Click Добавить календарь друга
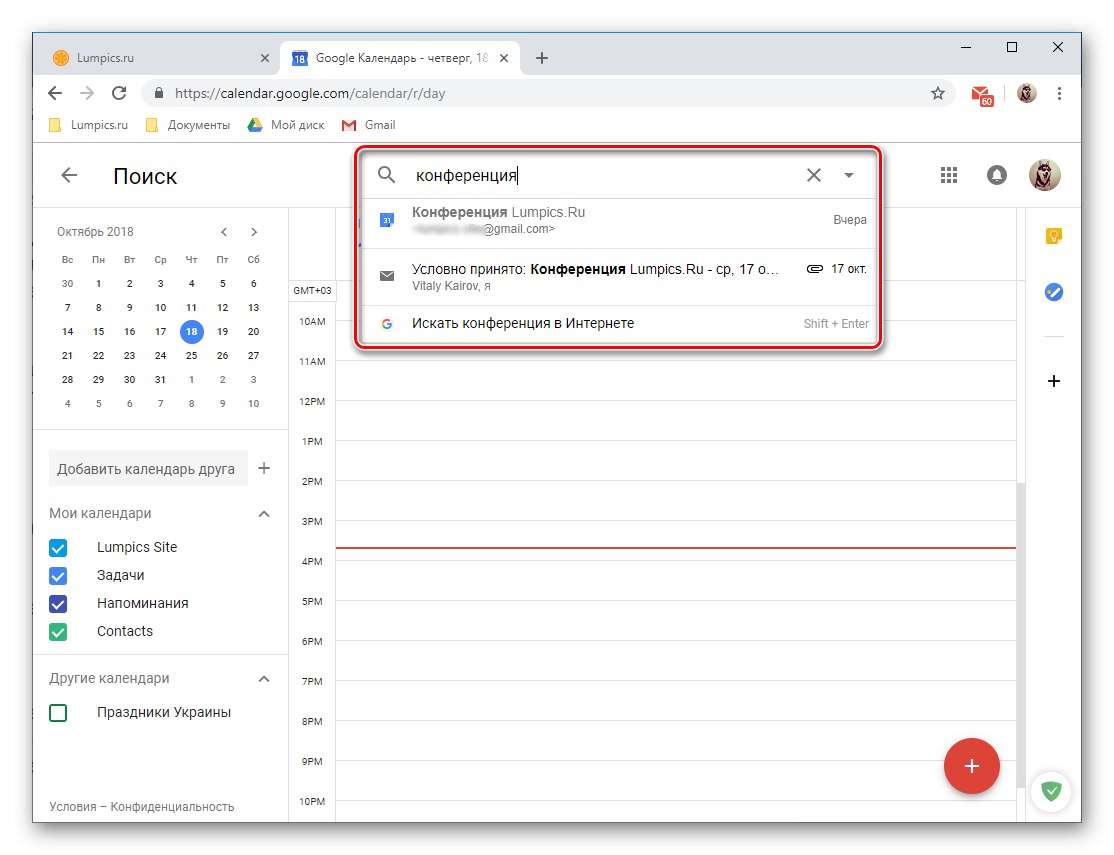Screen dimensions: 1114x855 (x=148, y=468)
